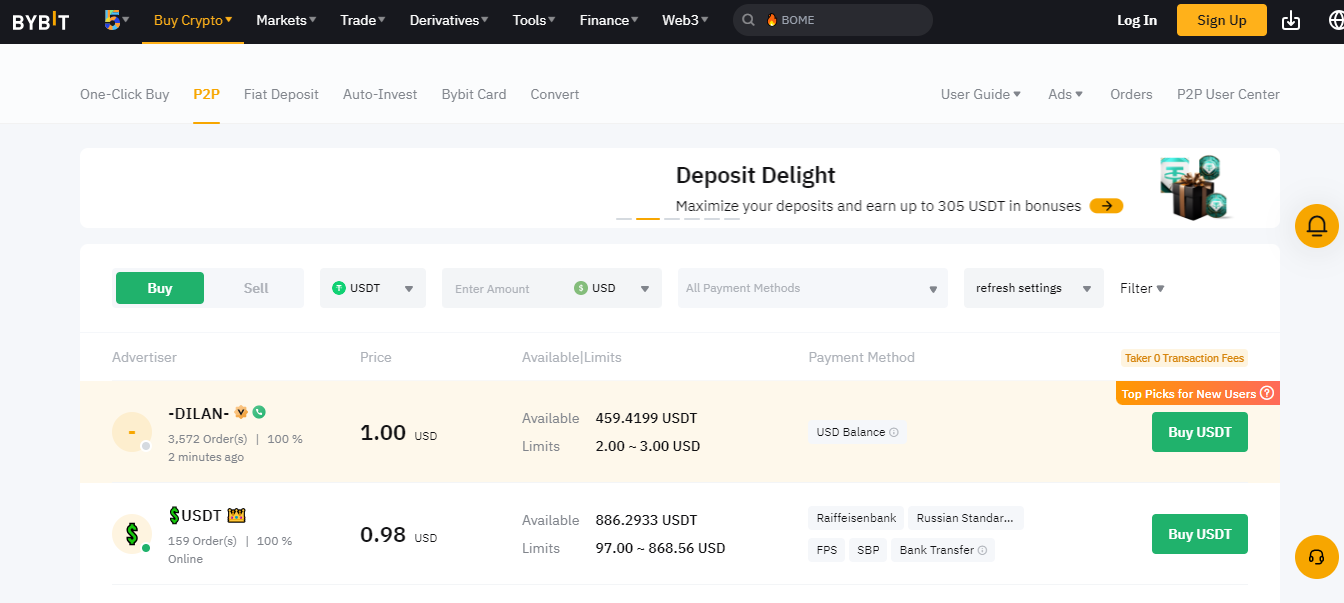This screenshot has height=603, width=1344.
Task: Open the Finance menu
Action: [609, 20]
